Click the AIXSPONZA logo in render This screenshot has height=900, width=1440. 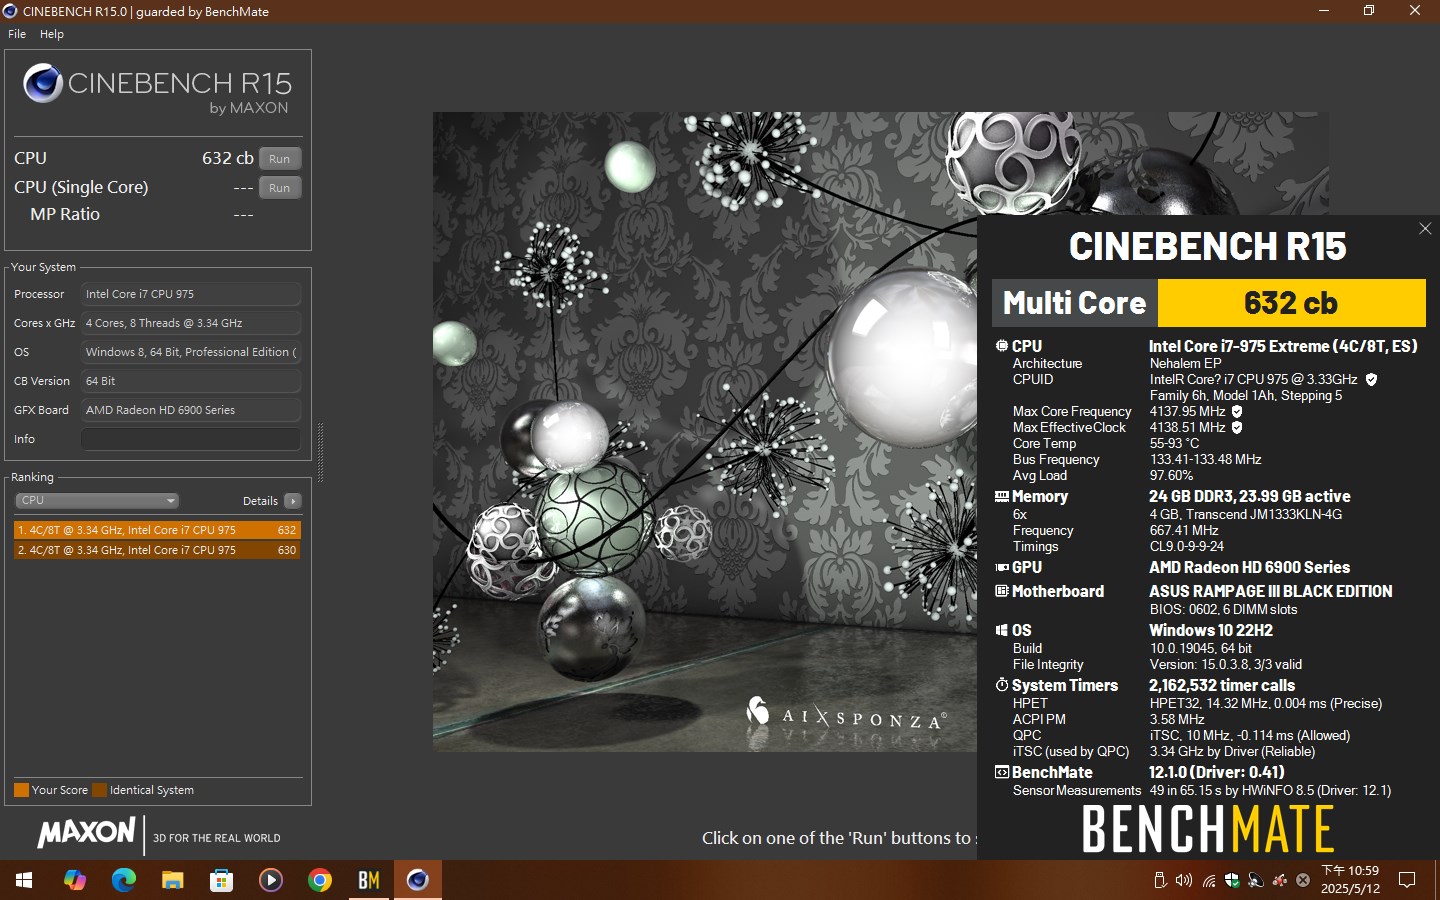click(x=846, y=714)
